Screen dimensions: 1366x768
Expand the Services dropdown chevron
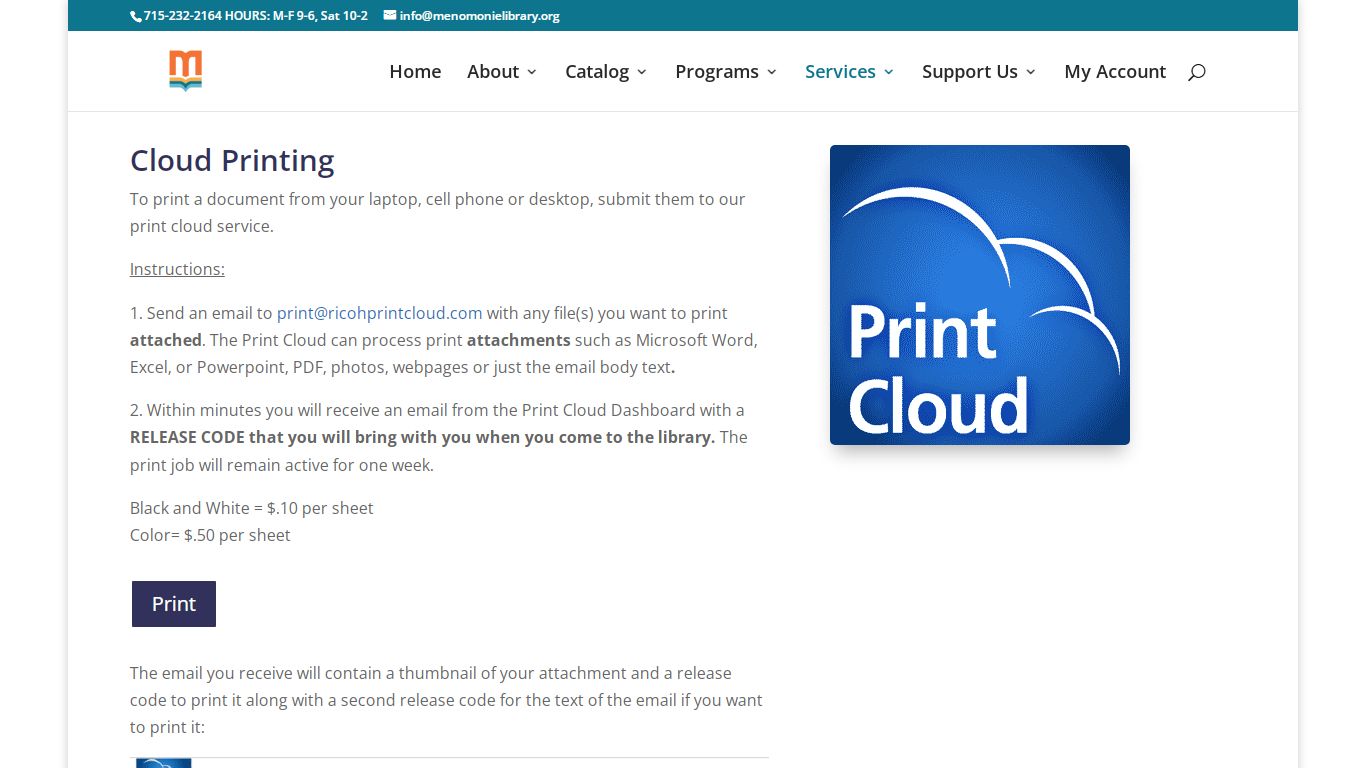click(x=889, y=72)
